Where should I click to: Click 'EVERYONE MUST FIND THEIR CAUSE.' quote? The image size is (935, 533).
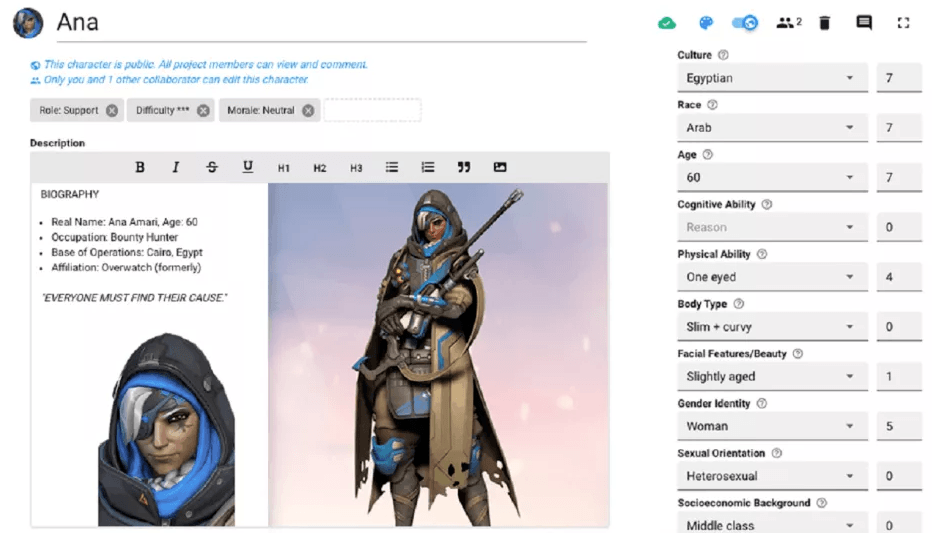(134, 298)
